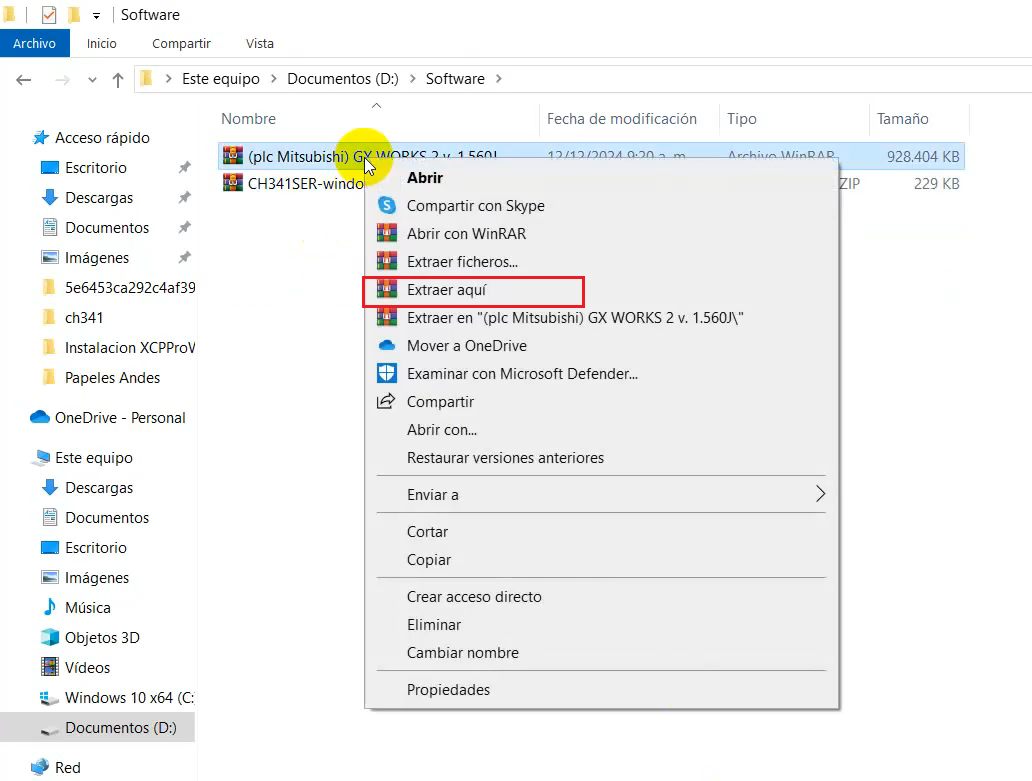This screenshot has width=1032, height=781.
Task: Click the Este equipo computer icon
Action: tap(41, 457)
